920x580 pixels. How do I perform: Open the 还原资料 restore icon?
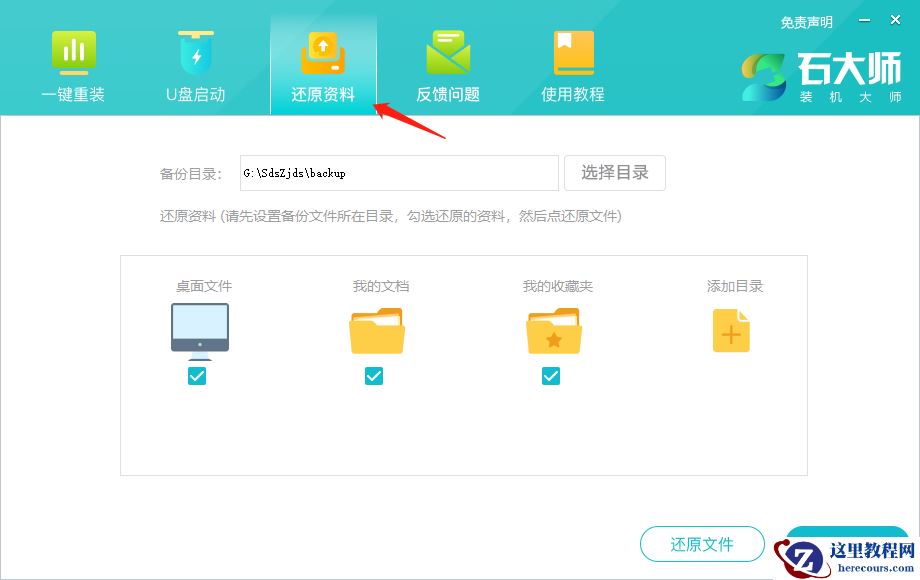click(322, 51)
